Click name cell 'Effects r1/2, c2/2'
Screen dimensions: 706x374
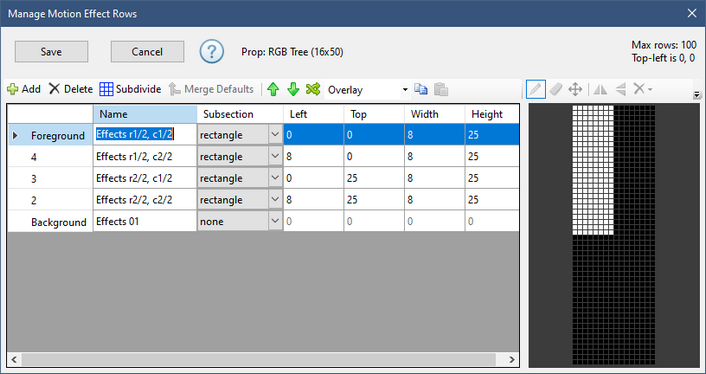(145, 157)
